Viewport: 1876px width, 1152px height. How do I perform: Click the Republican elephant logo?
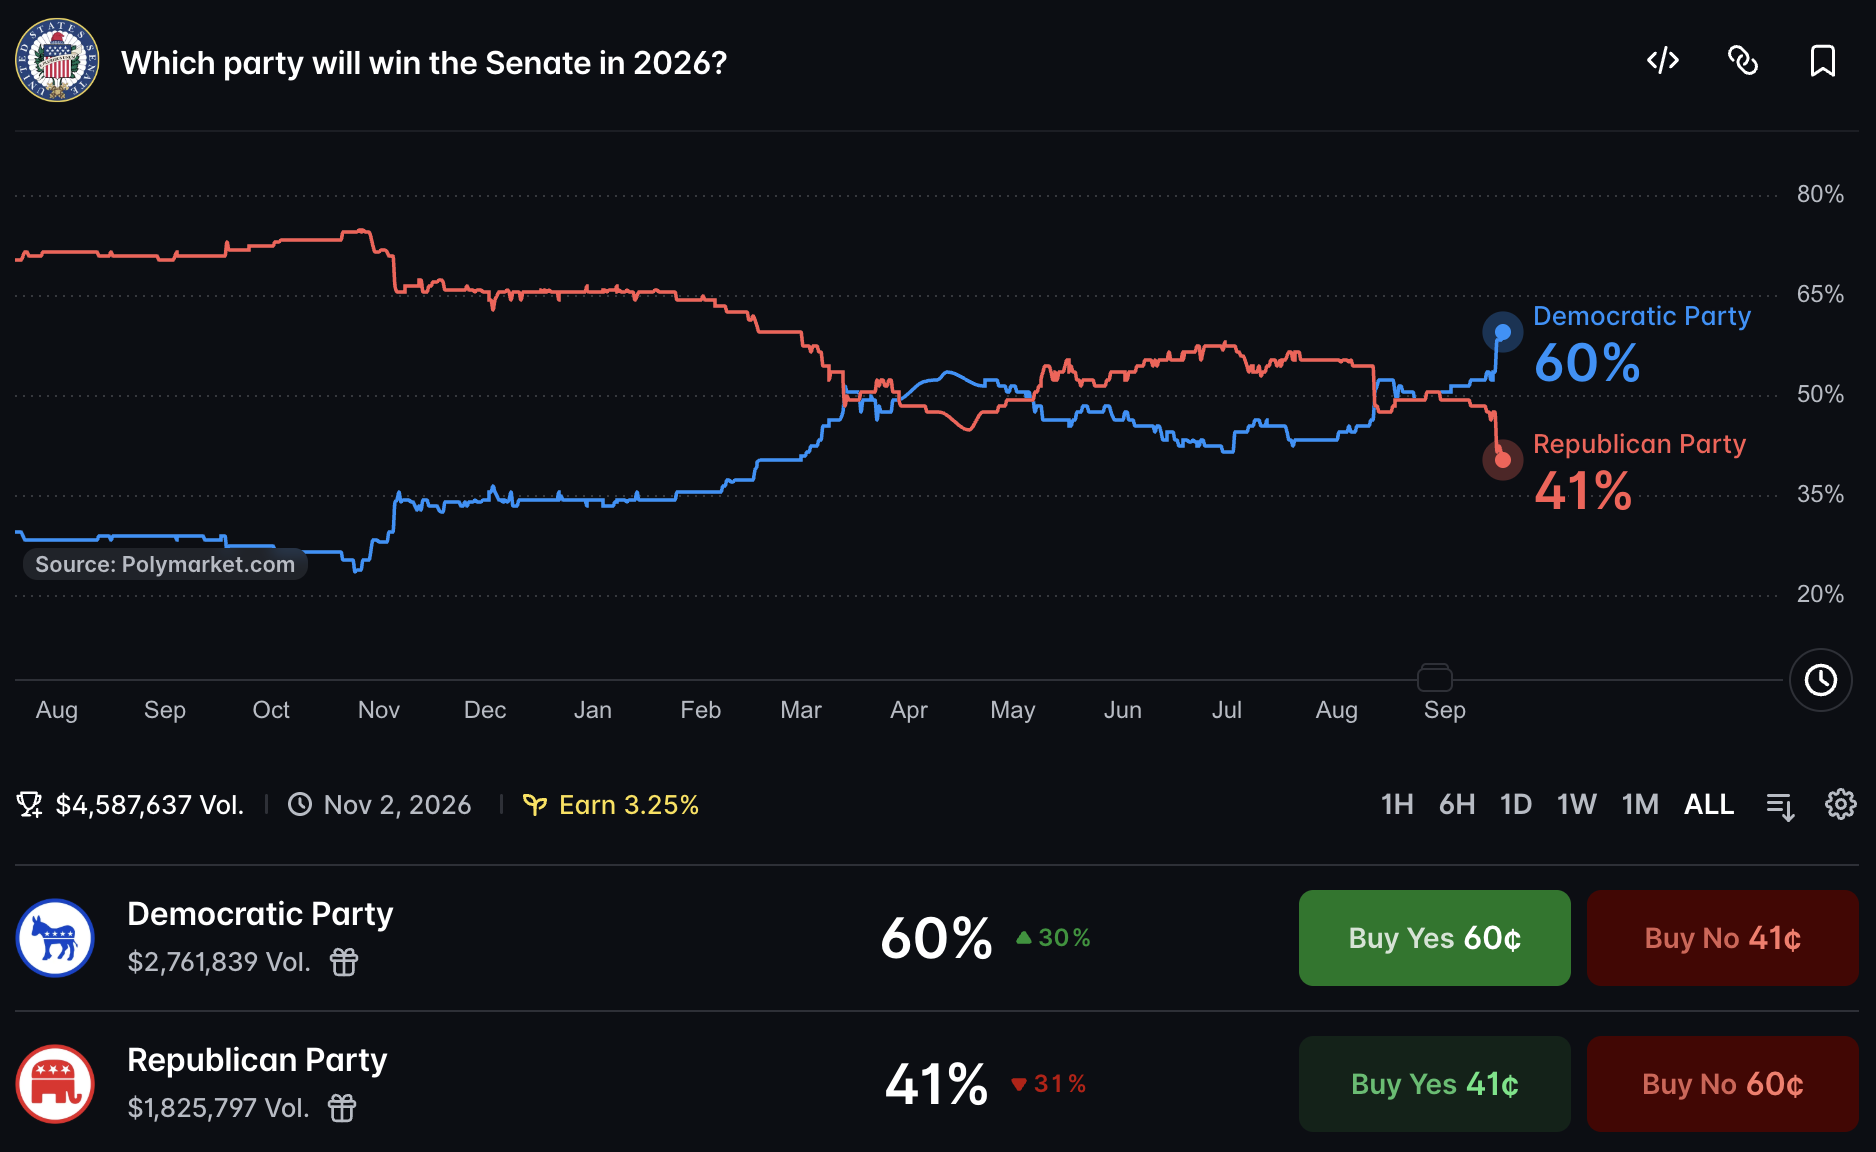pos(55,1084)
